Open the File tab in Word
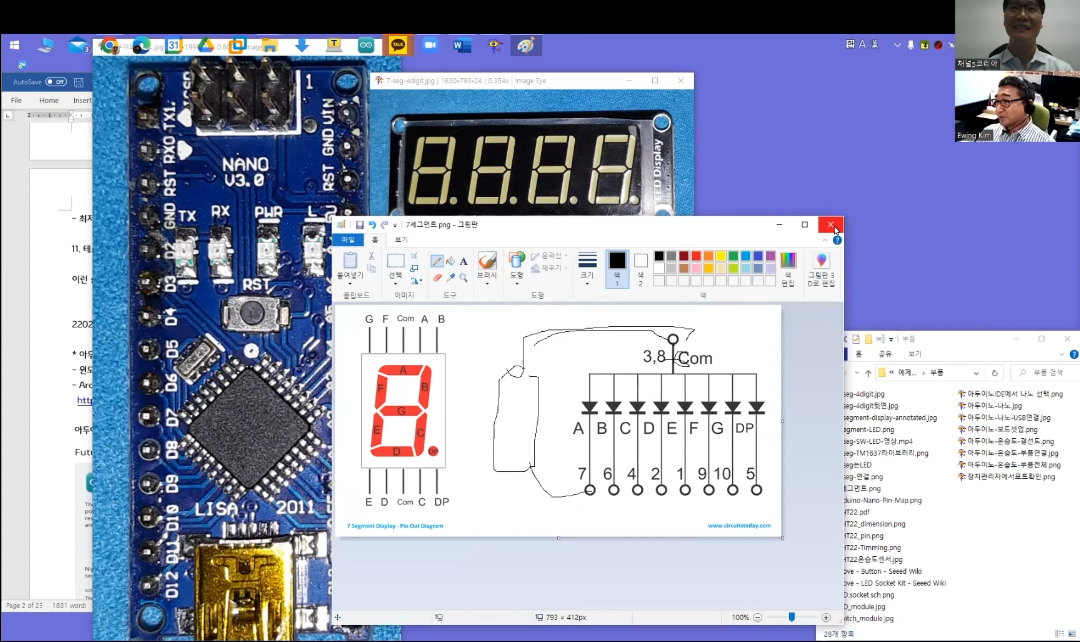The image size is (1080, 642). (16, 101)
